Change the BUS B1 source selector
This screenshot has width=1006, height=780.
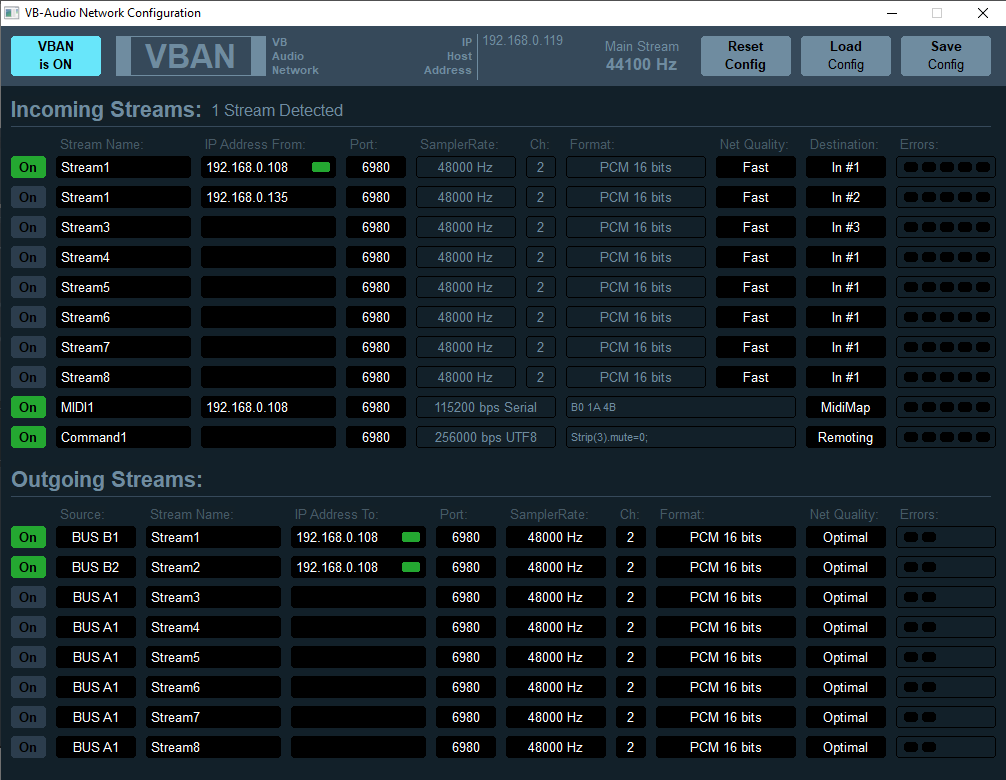tap(96, 538)
